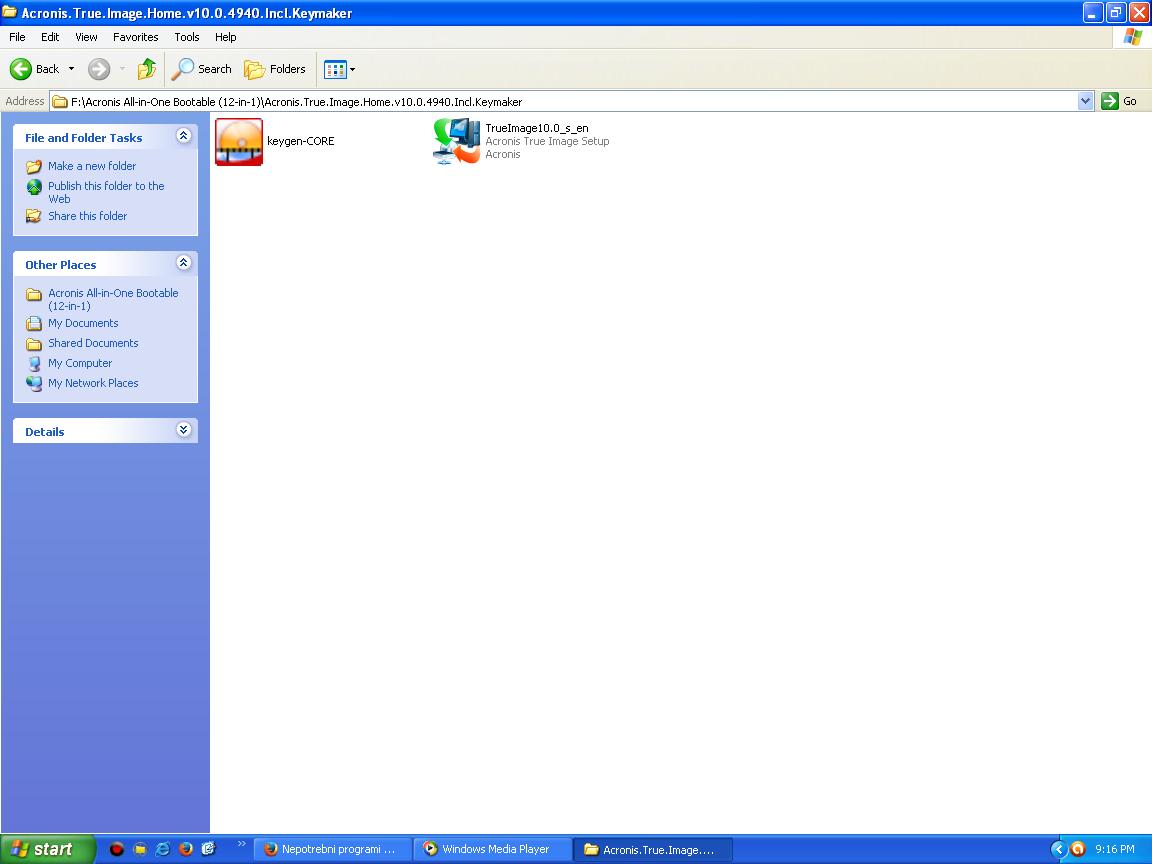Click the My Documents icon

pos(34,323)
